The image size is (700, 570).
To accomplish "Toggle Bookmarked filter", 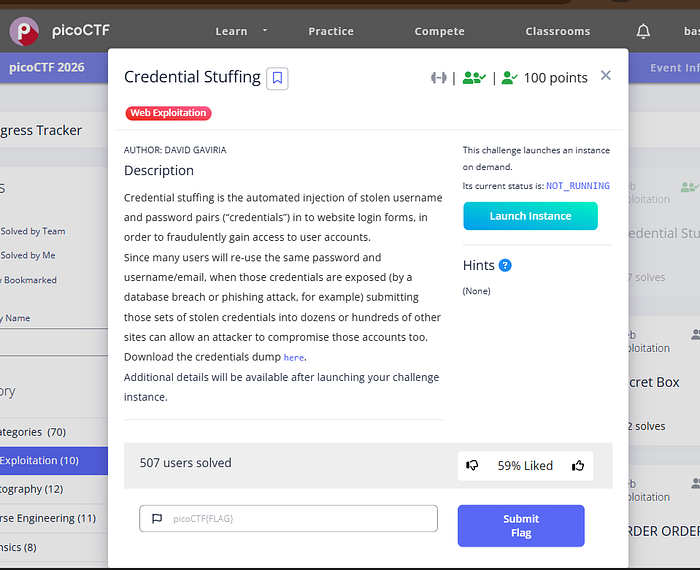I will click(29, 280).
